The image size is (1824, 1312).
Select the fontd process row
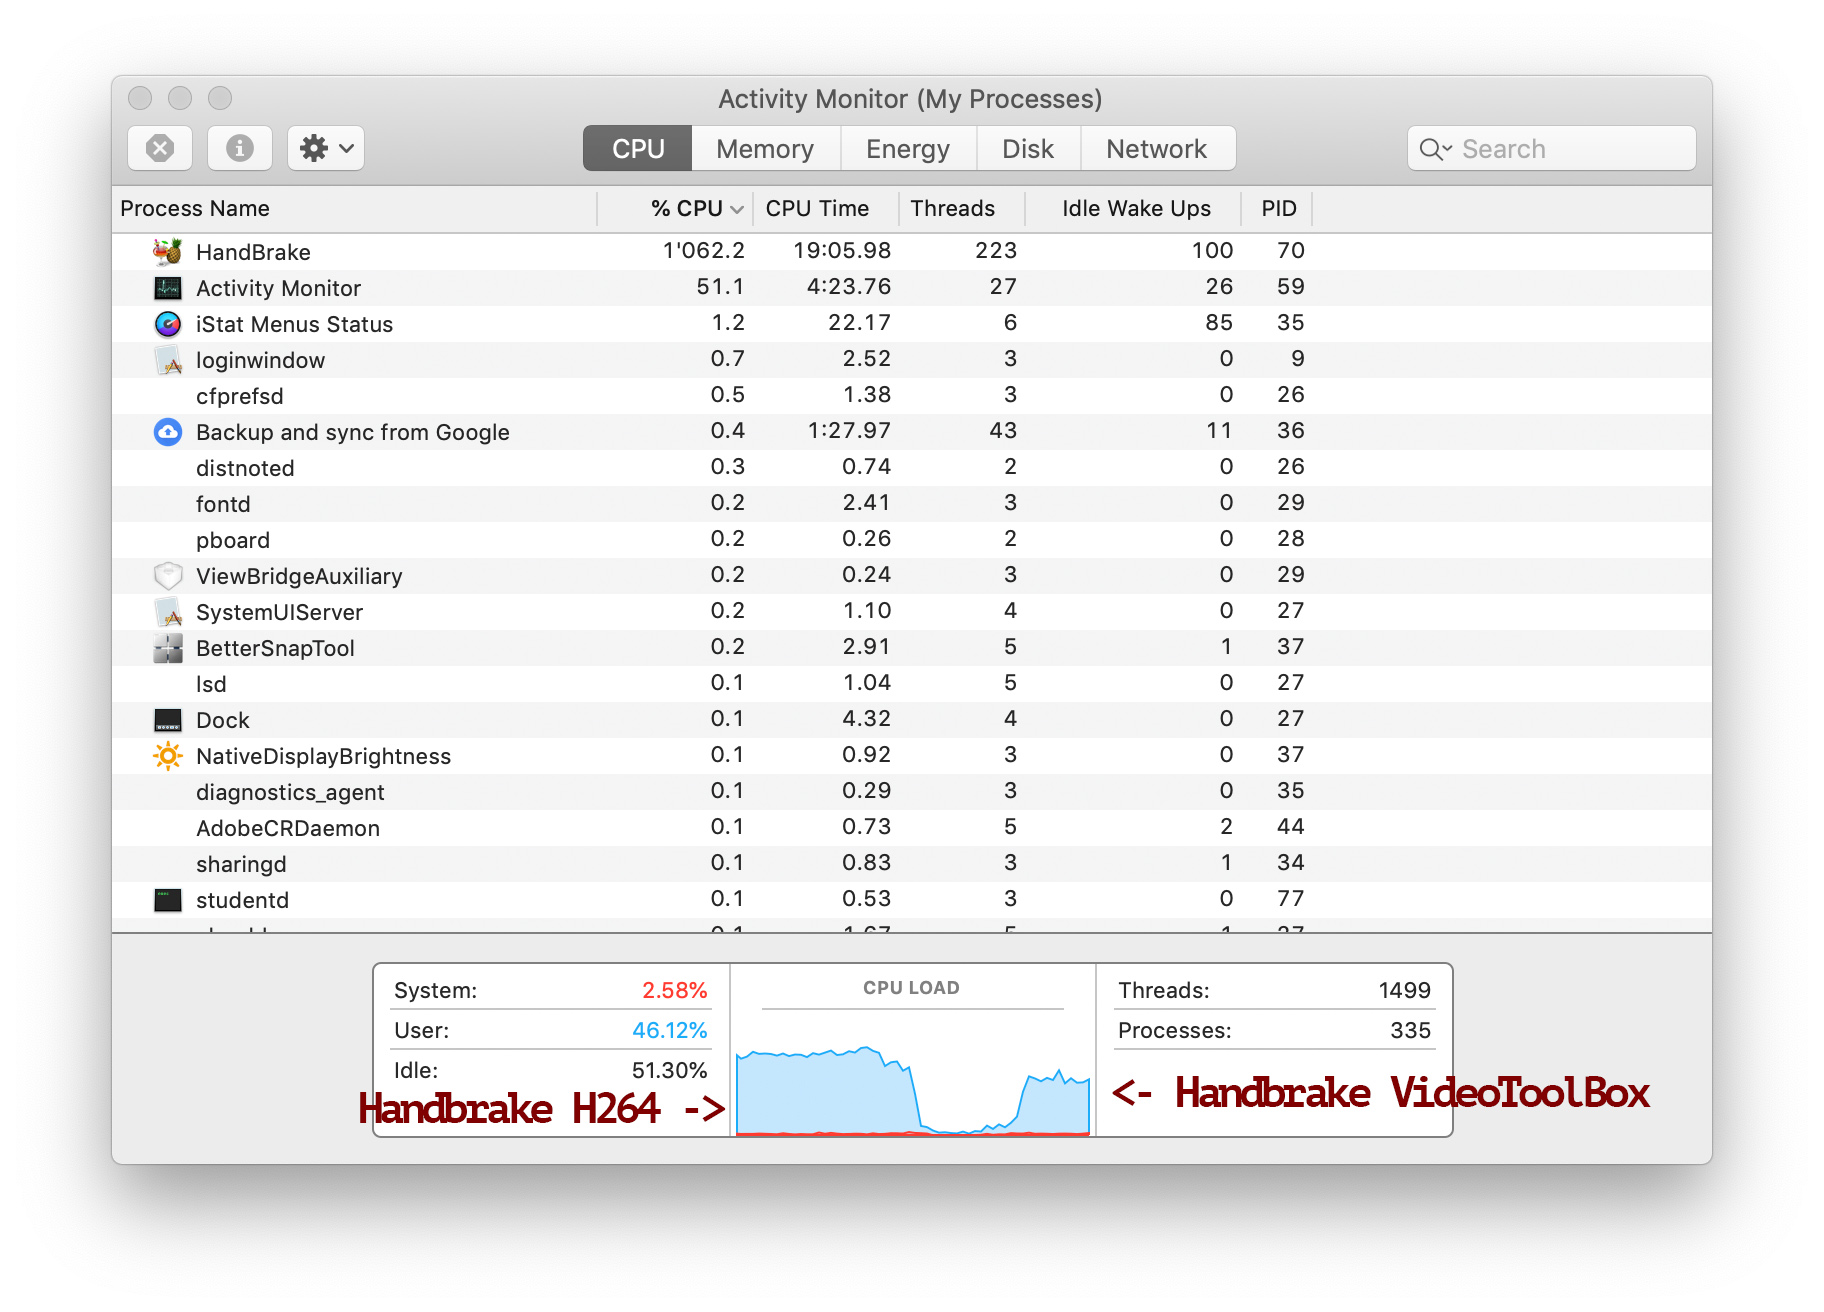[912, 503]
